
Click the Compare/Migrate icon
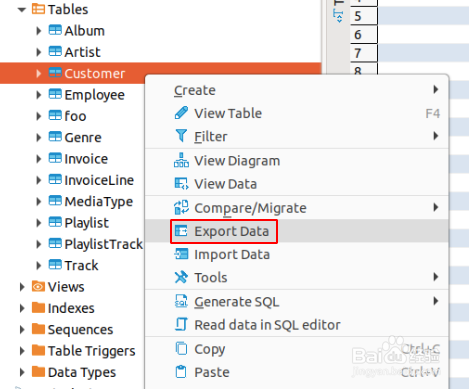click(181, 207)
